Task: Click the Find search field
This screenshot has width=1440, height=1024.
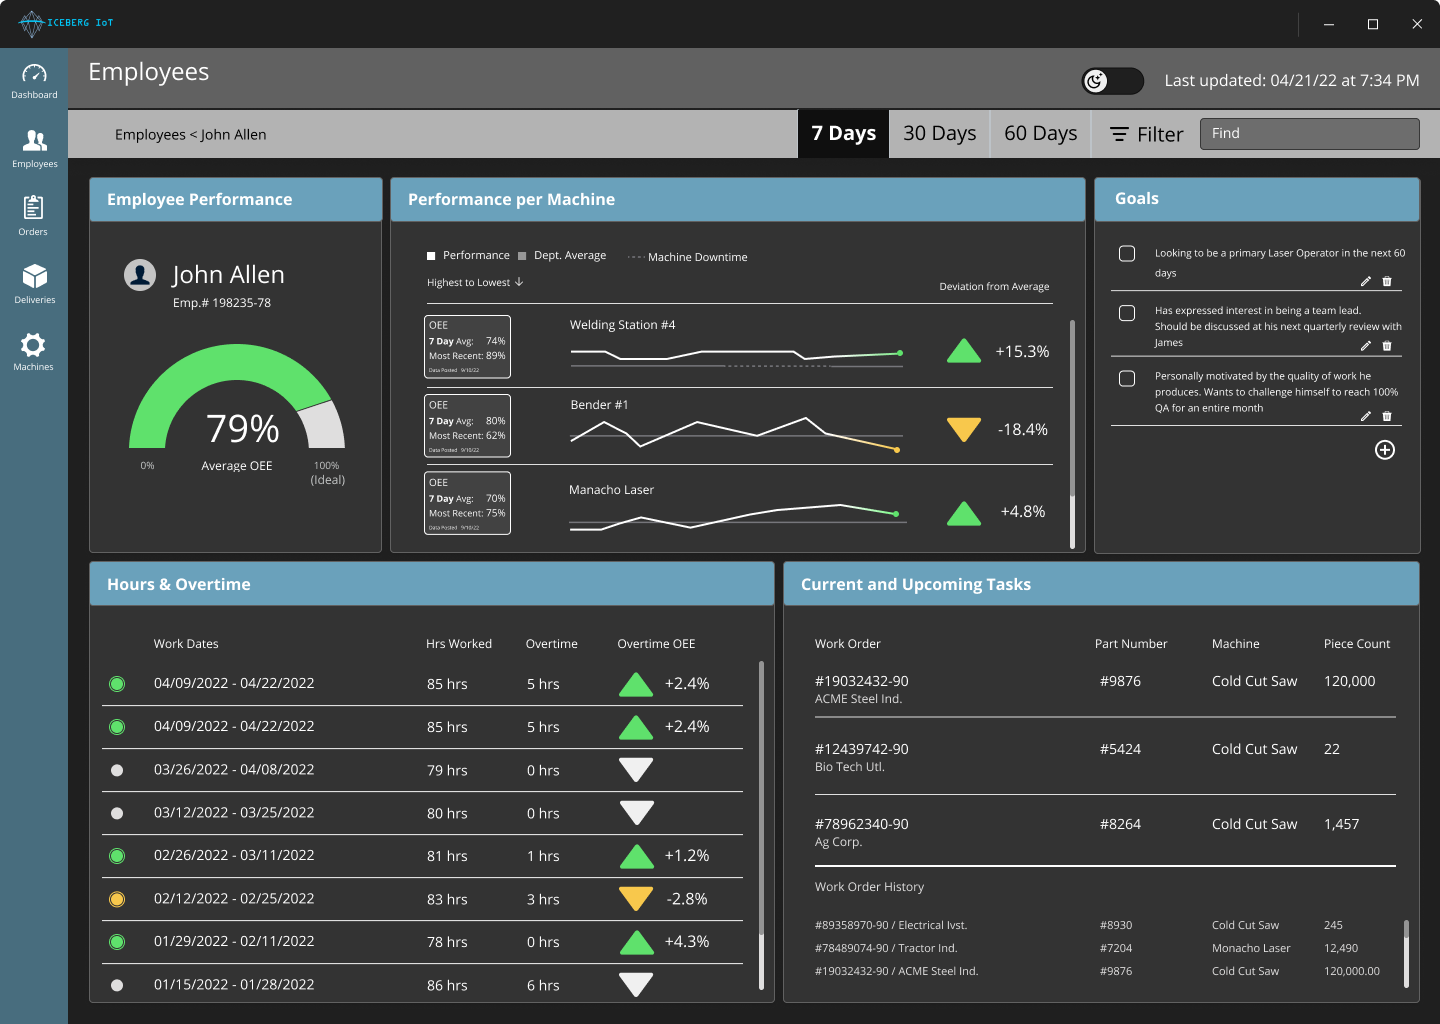Action: point(1309,134)
